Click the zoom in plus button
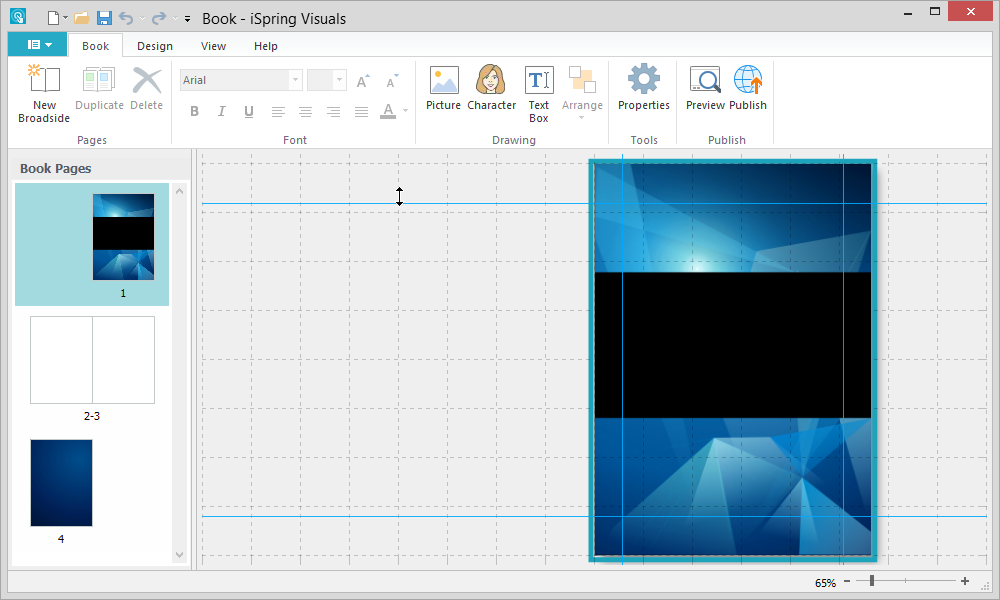This screenshot has height=600, width=1000. tap(965, 581)
